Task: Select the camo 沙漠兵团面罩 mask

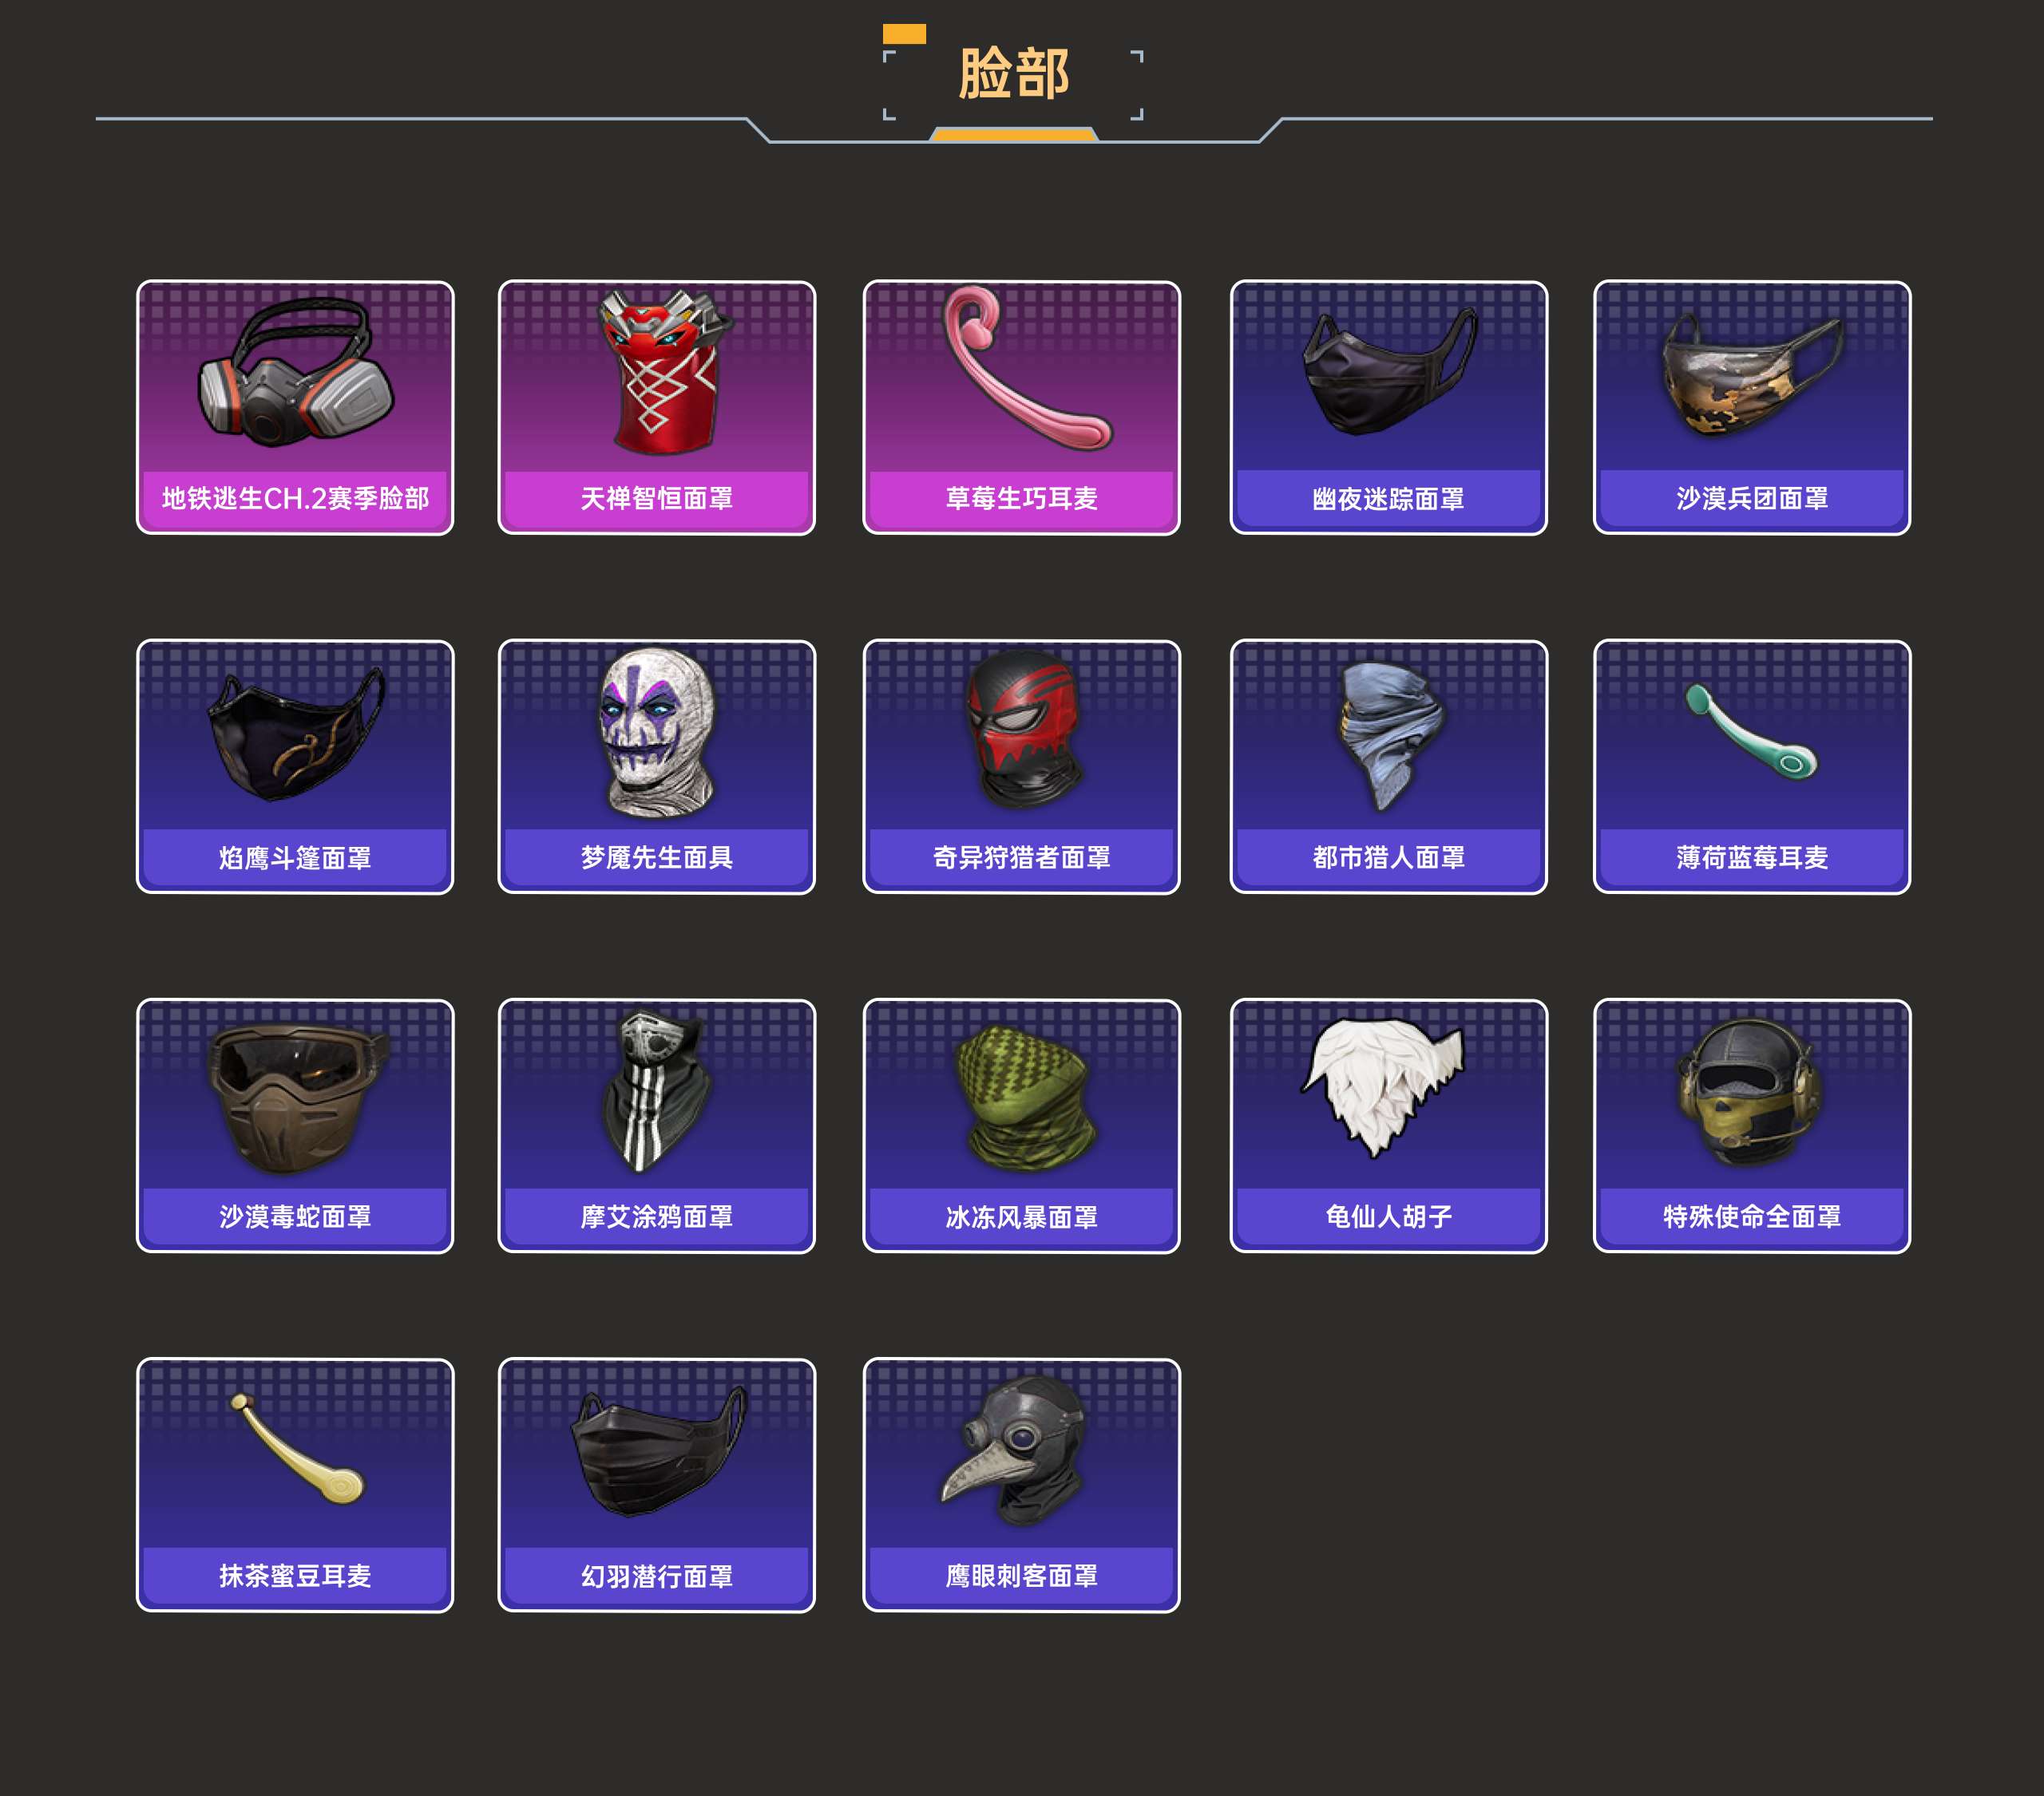Action: (x=1751, y=407)
